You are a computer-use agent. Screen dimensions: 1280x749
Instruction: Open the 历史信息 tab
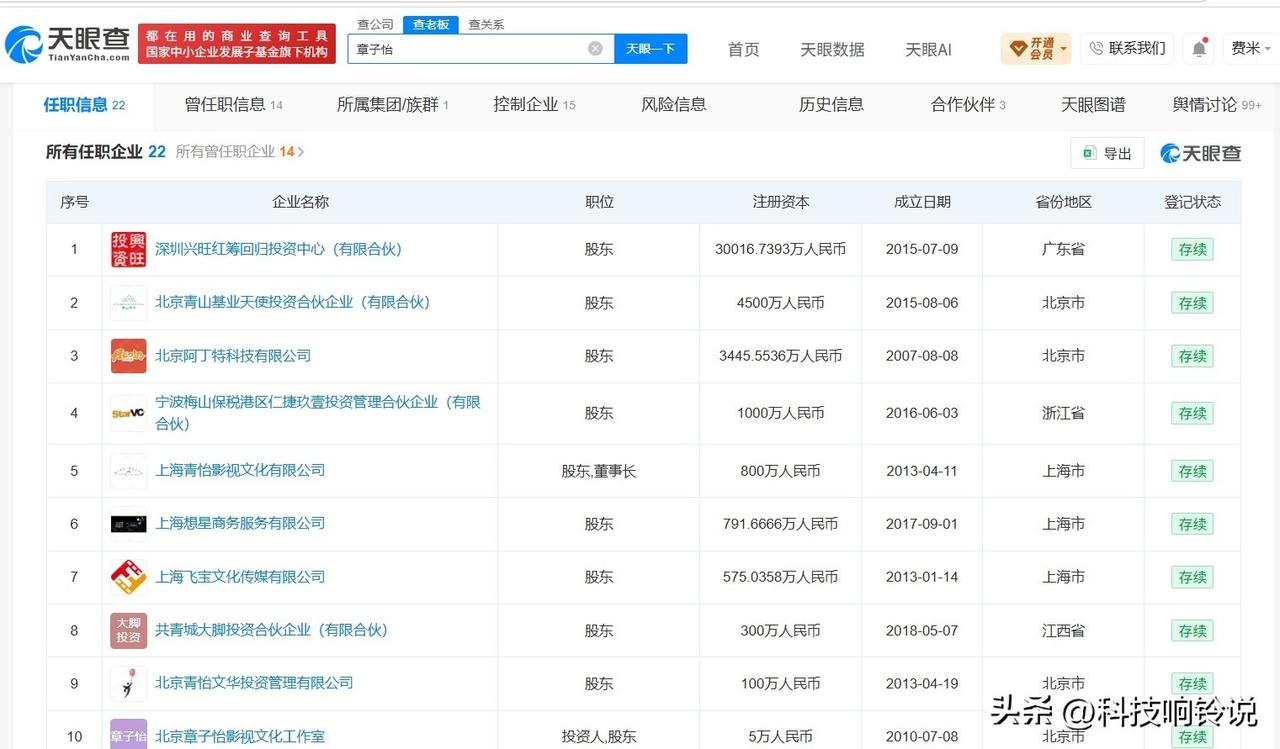831,104
